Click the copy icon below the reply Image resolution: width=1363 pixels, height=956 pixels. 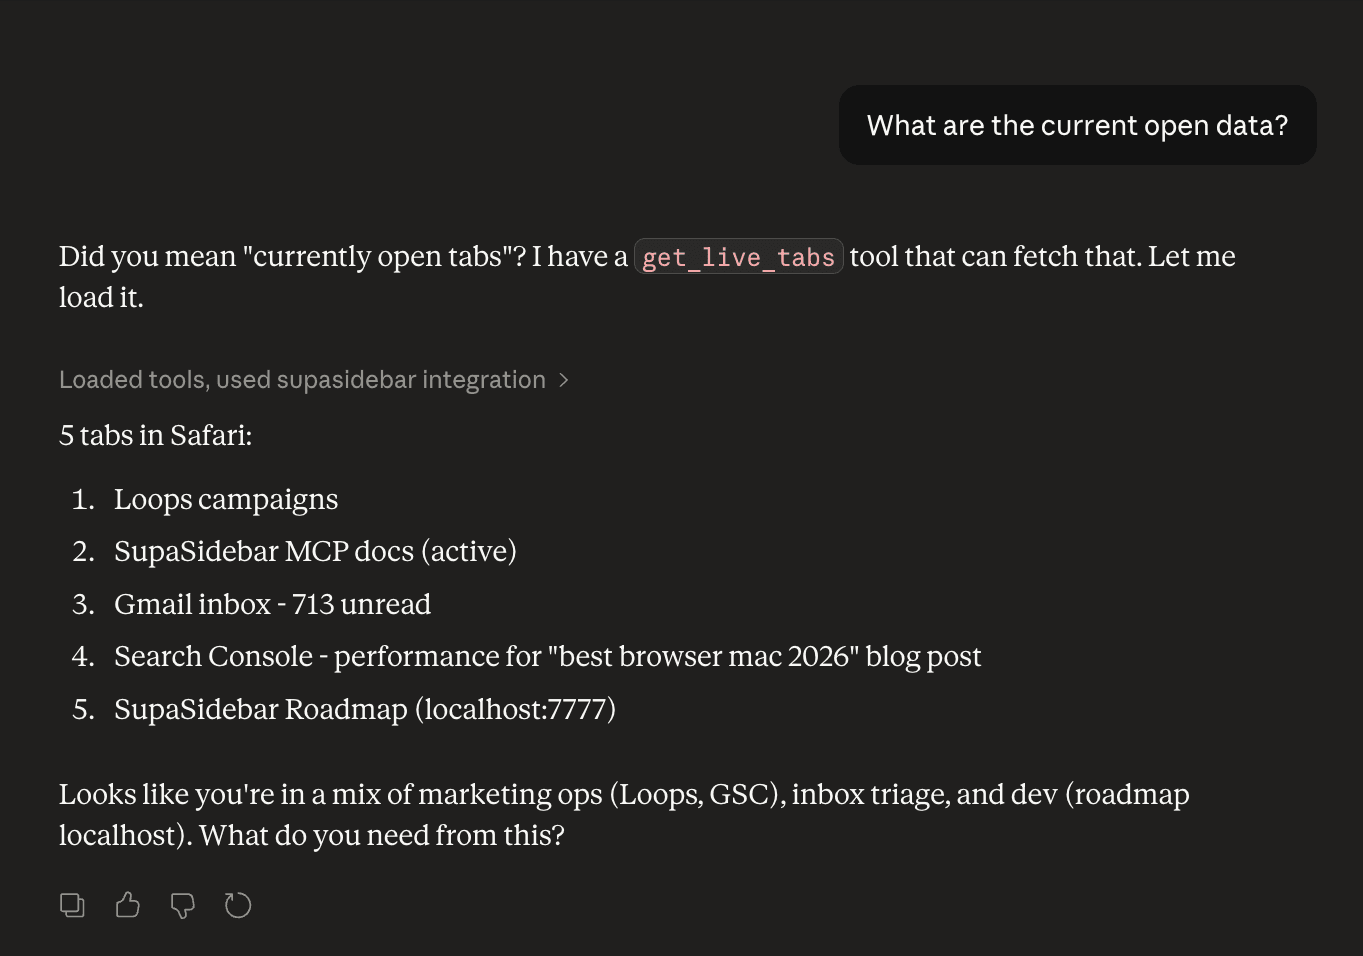point(72,905)
